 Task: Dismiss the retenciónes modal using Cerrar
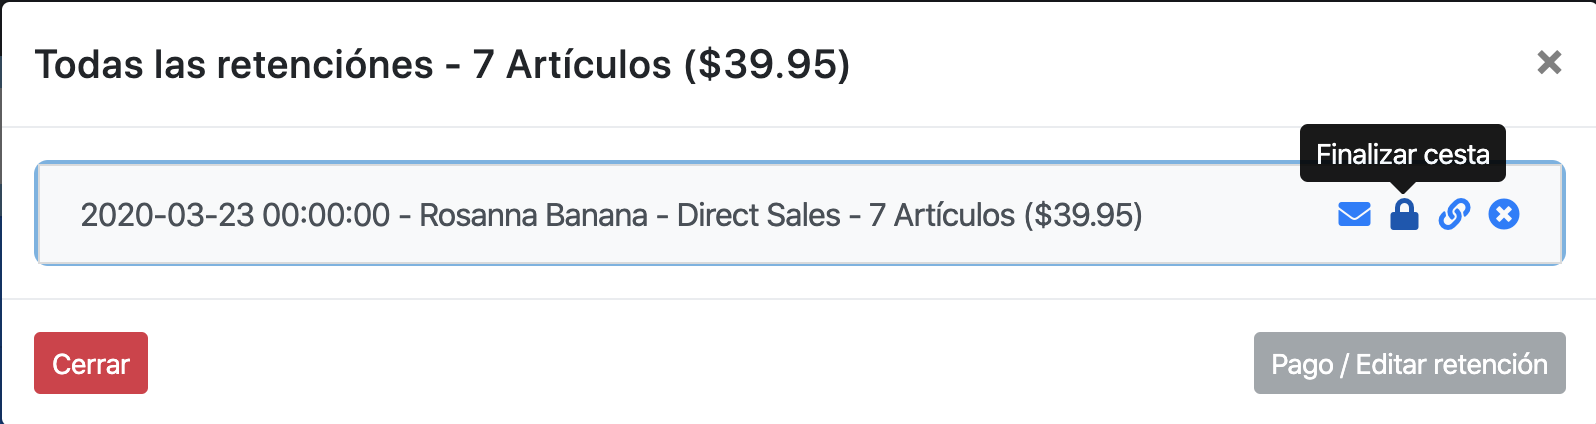[x=91, y=363]
